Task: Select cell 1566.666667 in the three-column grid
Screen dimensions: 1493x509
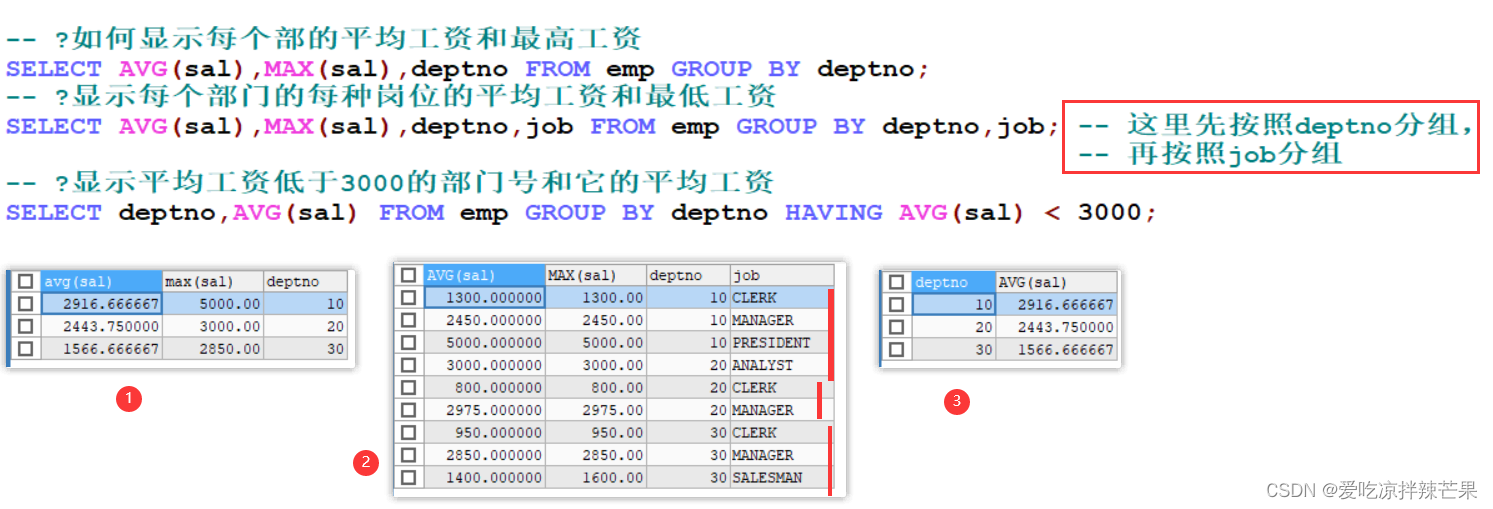Action: pyautogui.click(x=101, y=349)
